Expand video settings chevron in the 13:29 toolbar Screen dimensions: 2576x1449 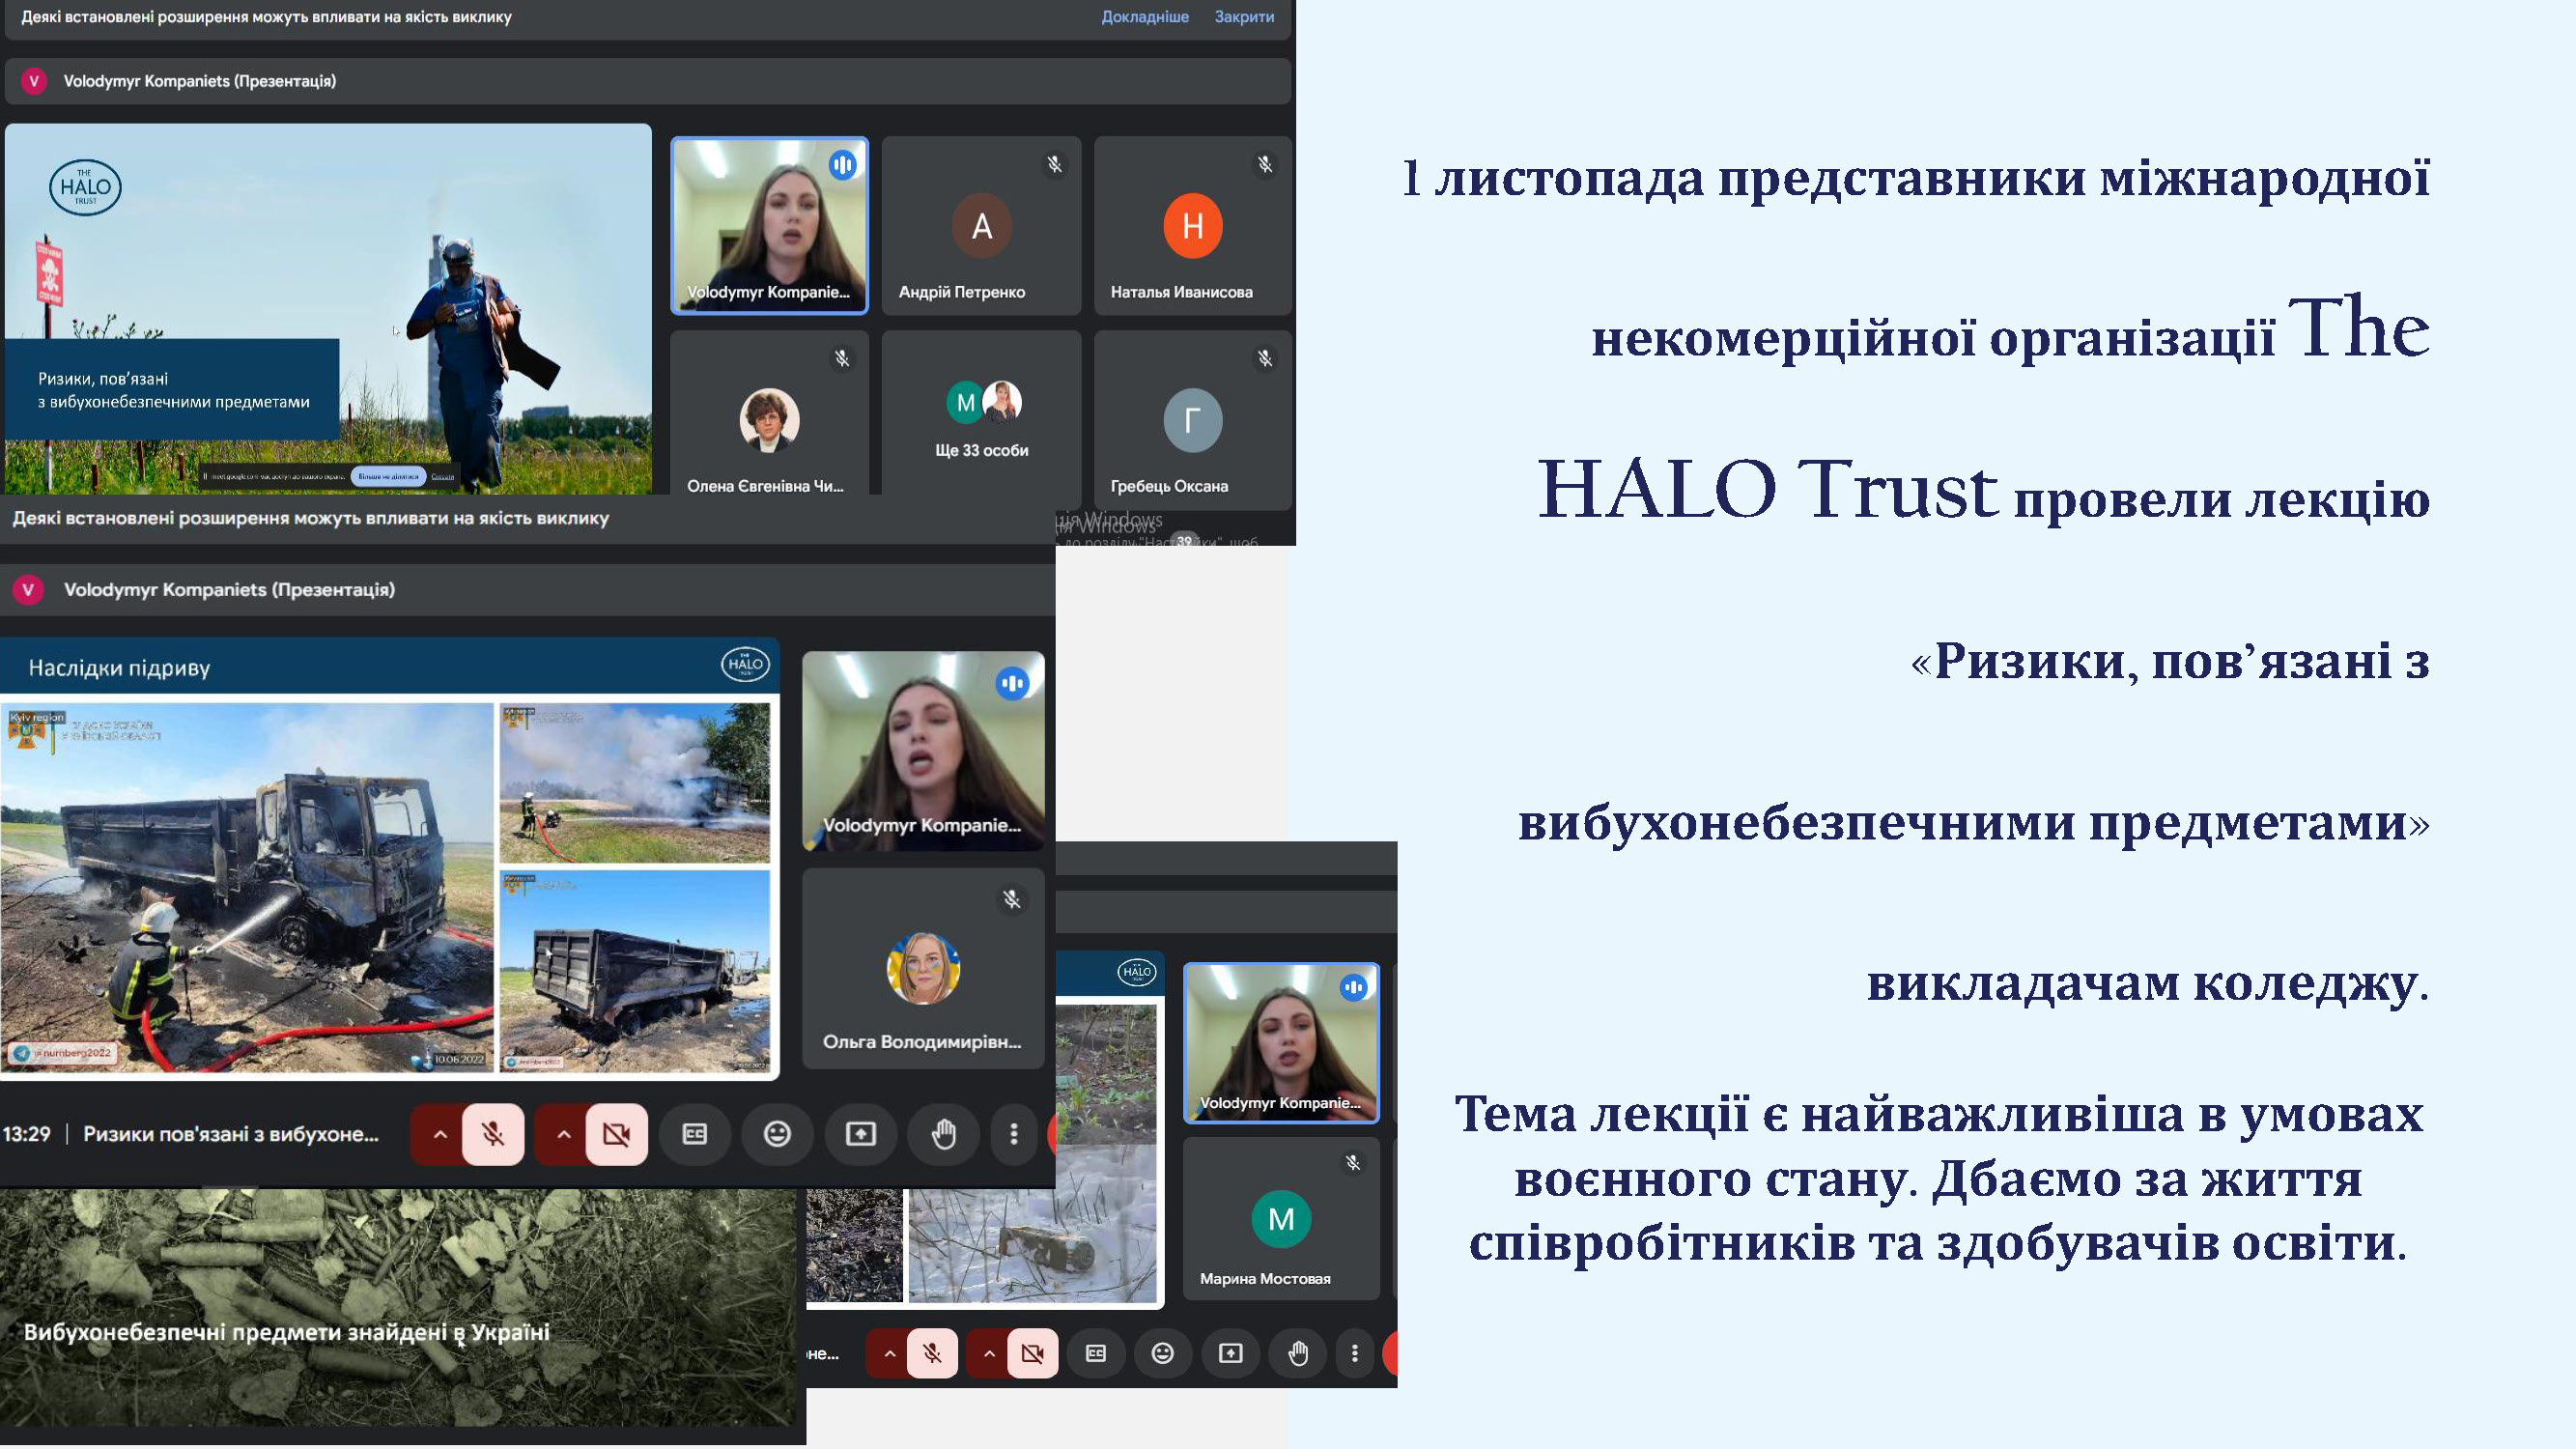click(563, 1134)
